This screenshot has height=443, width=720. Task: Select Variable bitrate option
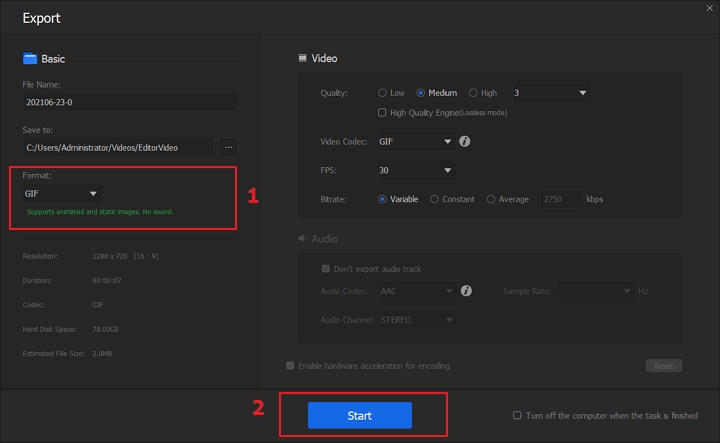[x=382, y=199]
